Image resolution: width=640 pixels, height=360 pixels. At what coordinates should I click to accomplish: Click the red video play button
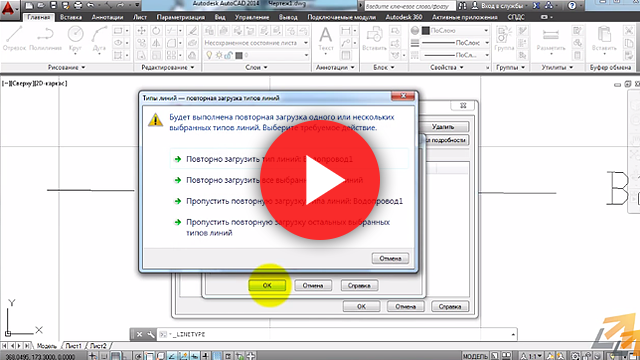tap(320, 180)
